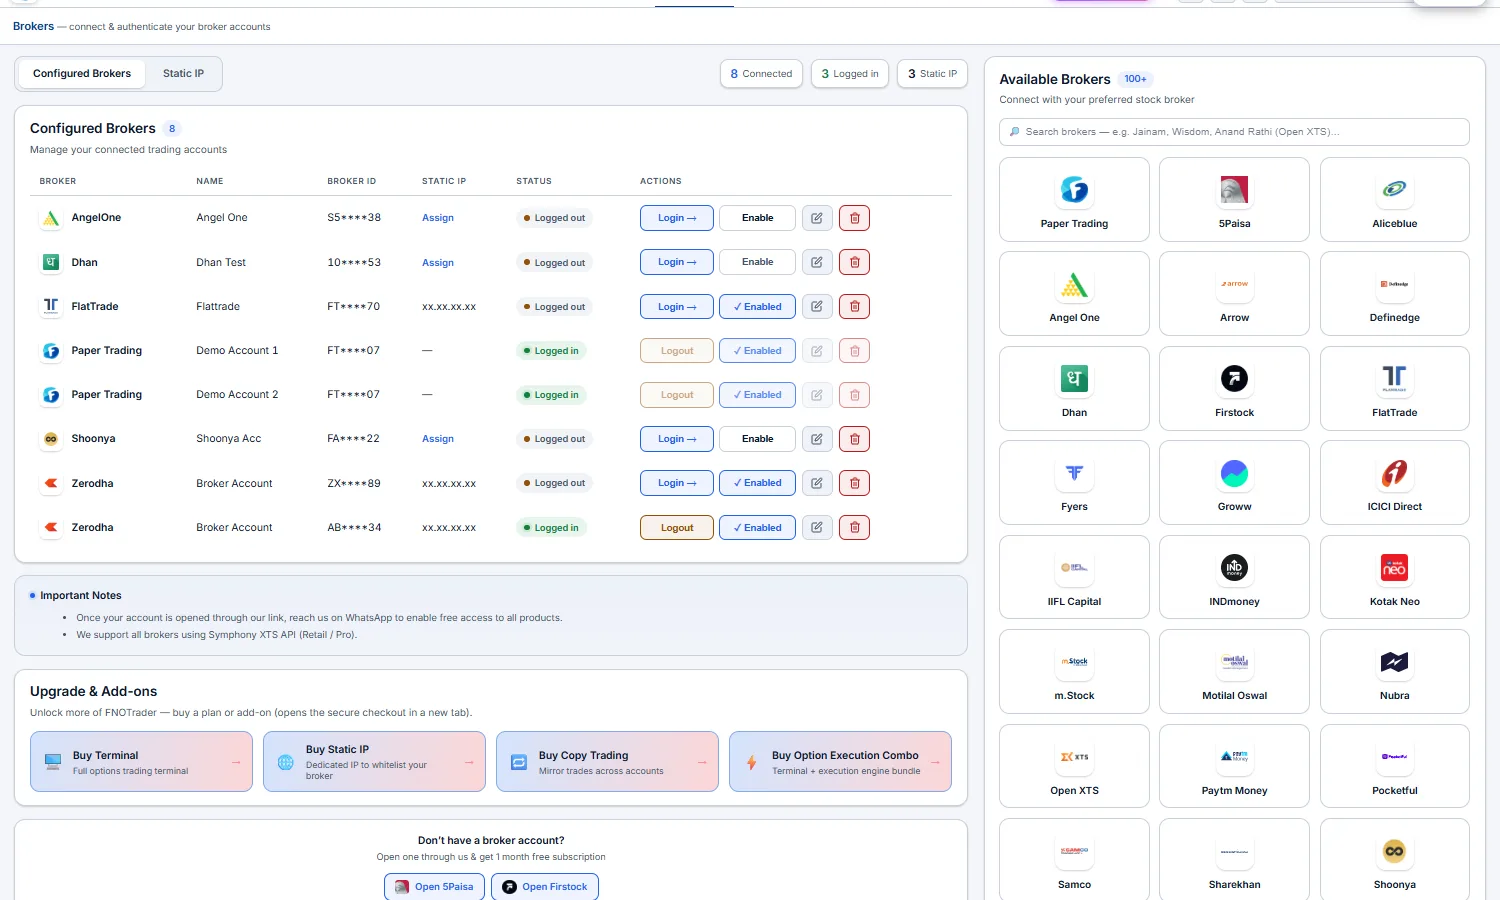Viewport: 1500px width, 900px height.
Task: Delete the AngelOne broker entry
Action: click(855, 218)
